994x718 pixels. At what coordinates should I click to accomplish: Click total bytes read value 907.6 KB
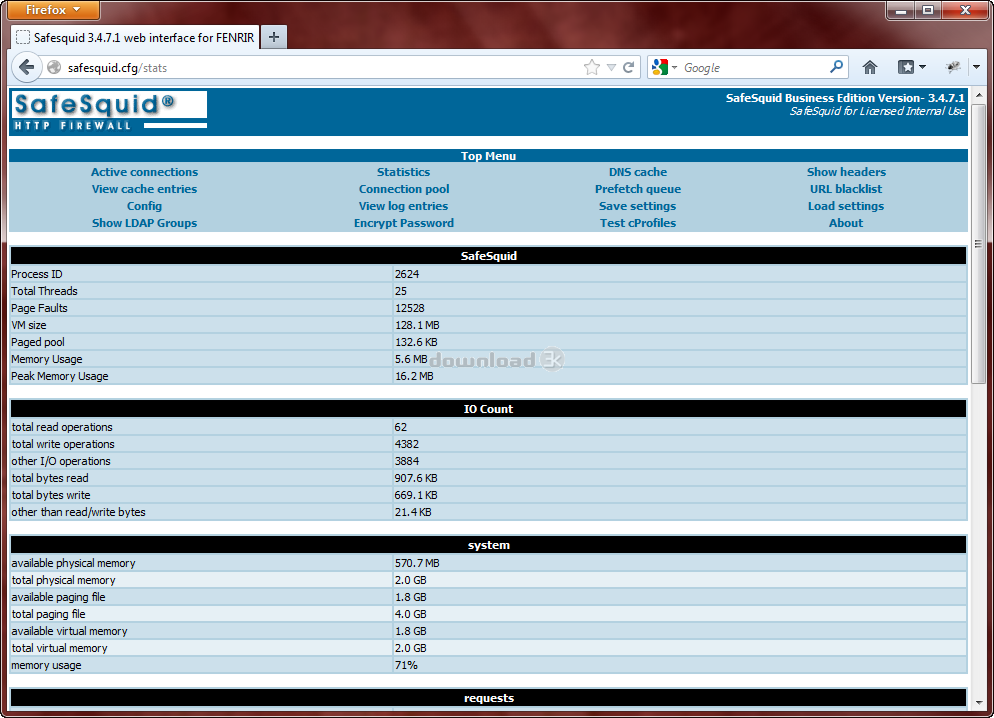click(x=416, y=478)
